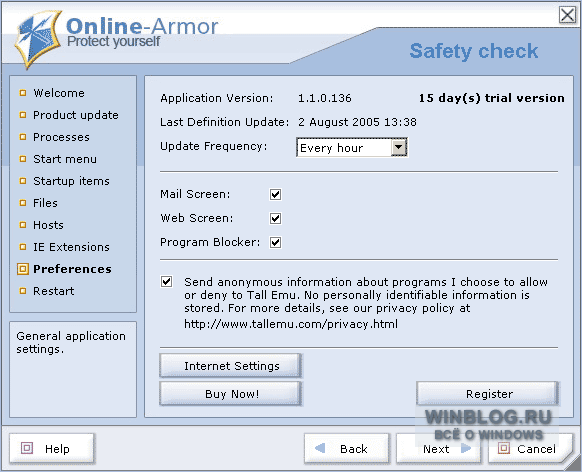The height and width of the screenshot is (472, 582).
Task: Click the bullet icon beside Start menu
Action: (x=23, y=159)
